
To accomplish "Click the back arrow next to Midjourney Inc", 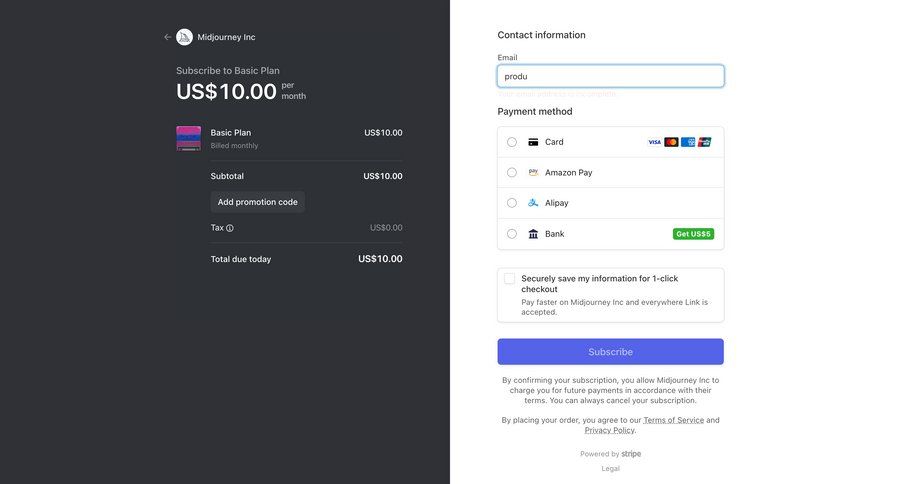I will [x=168, y=37].
